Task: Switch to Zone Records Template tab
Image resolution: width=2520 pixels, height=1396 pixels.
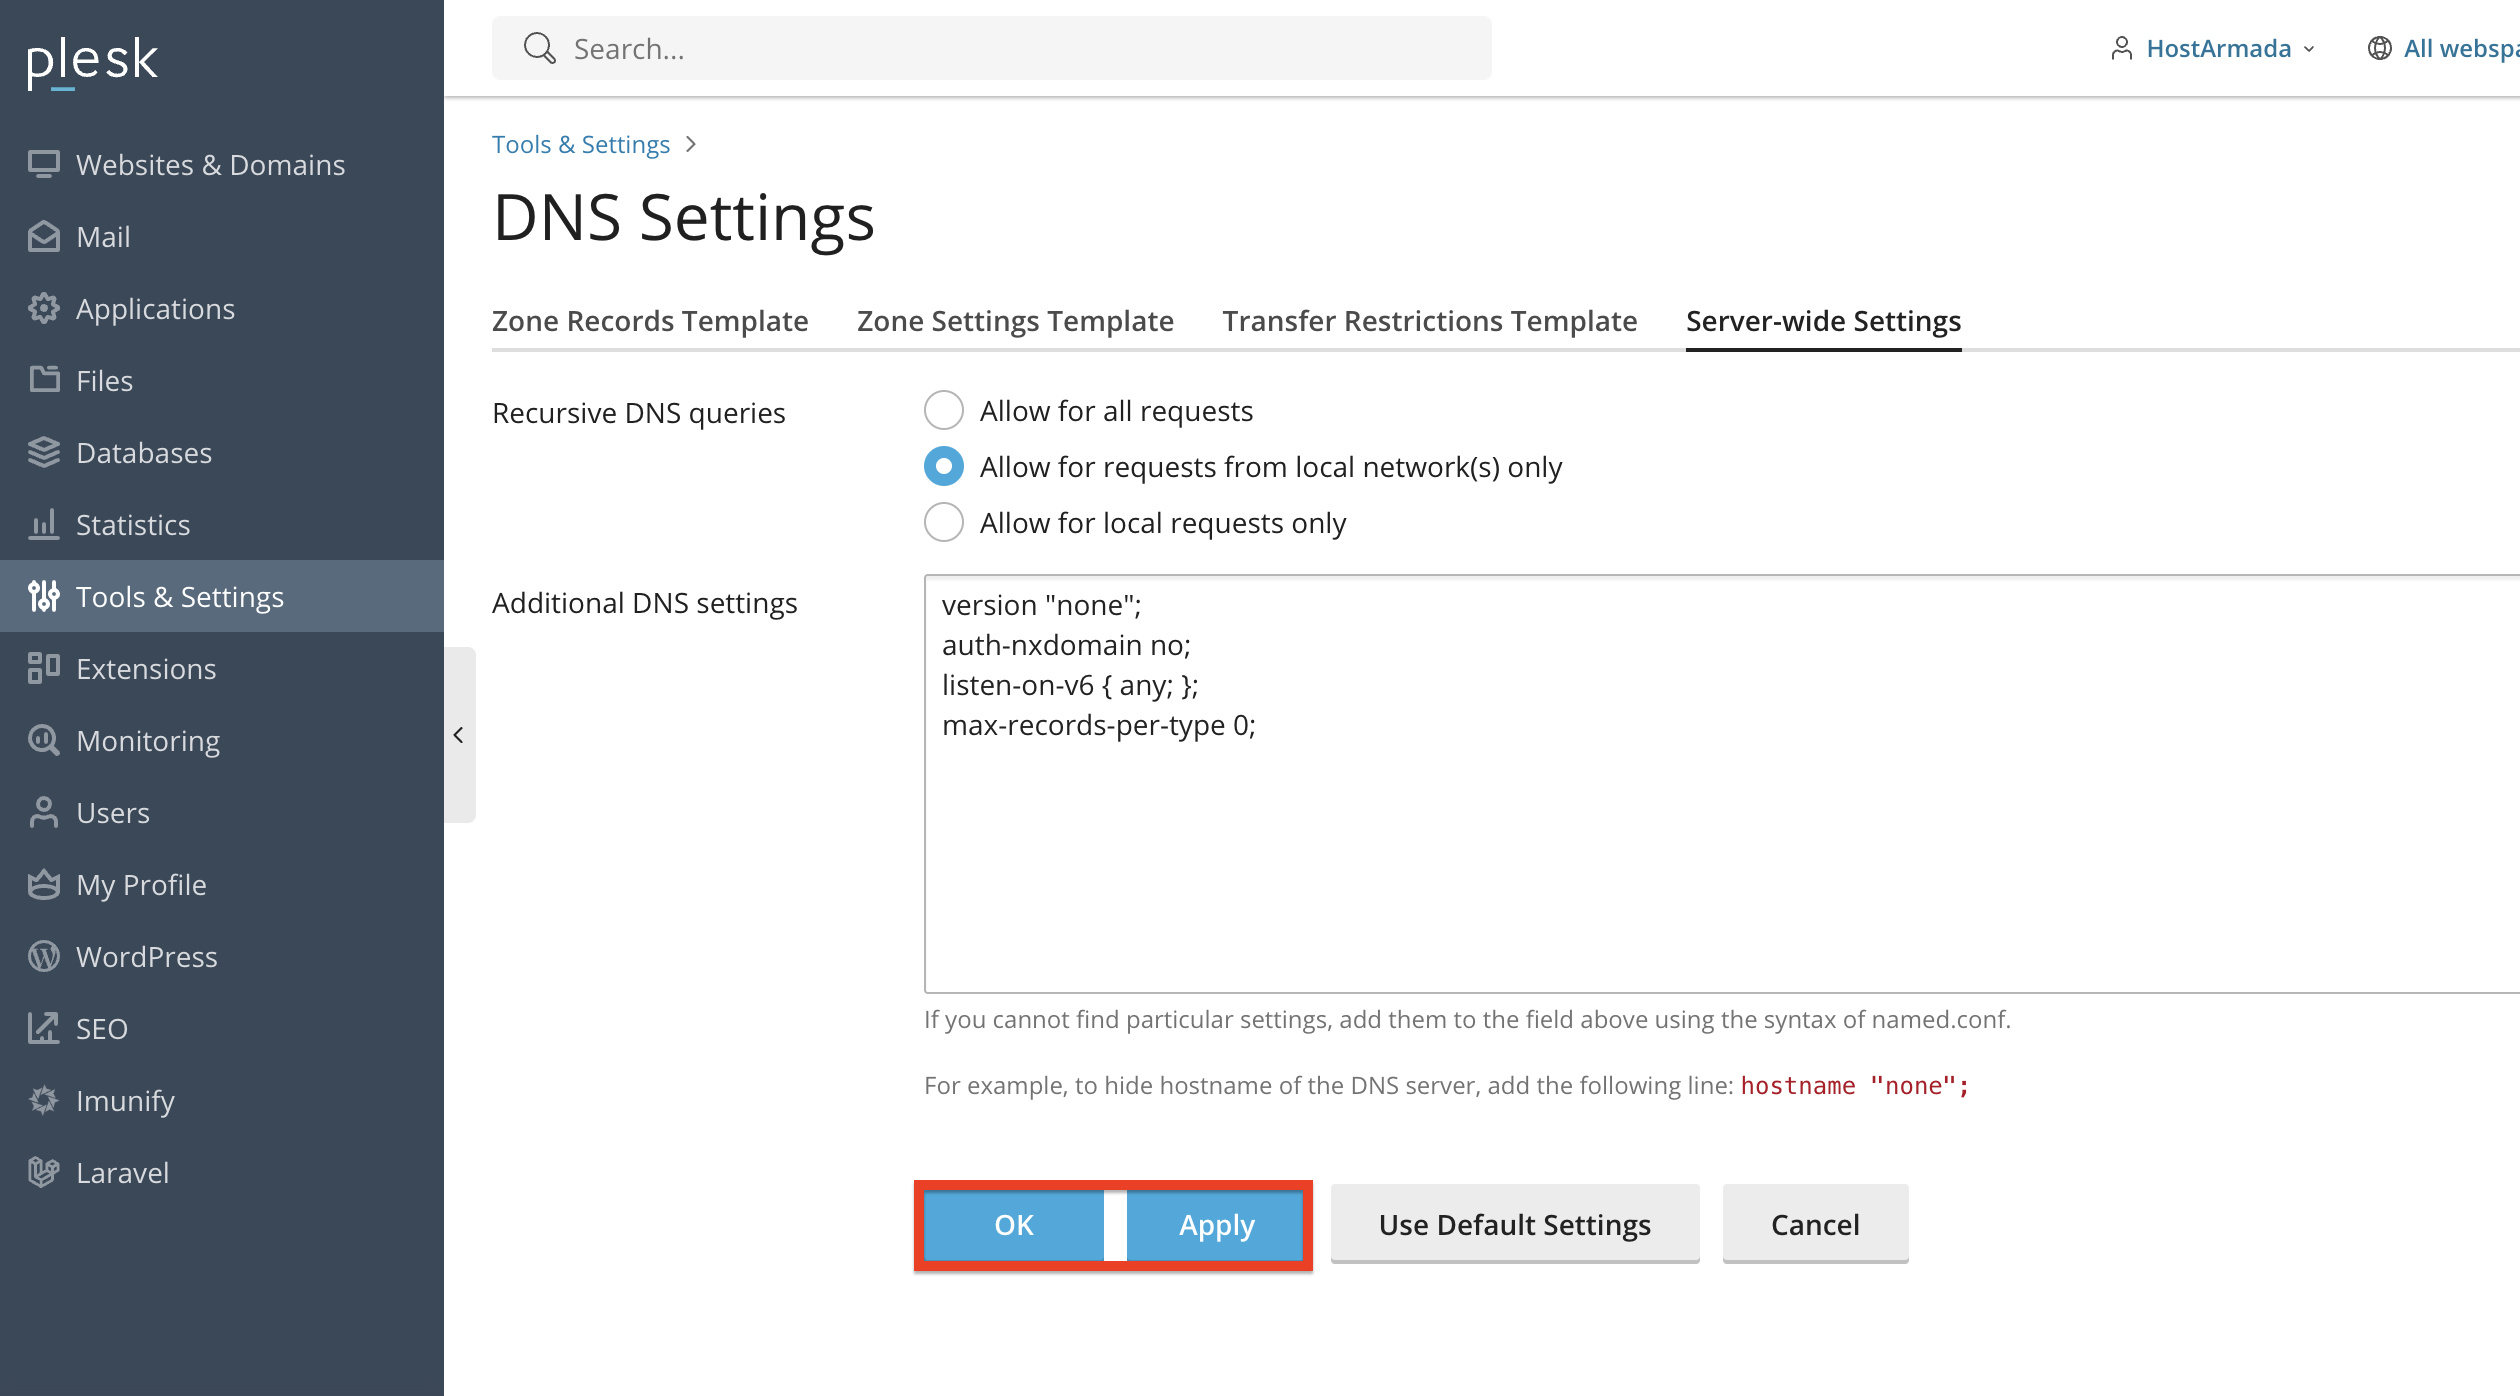Action: (x=650, y=321)
